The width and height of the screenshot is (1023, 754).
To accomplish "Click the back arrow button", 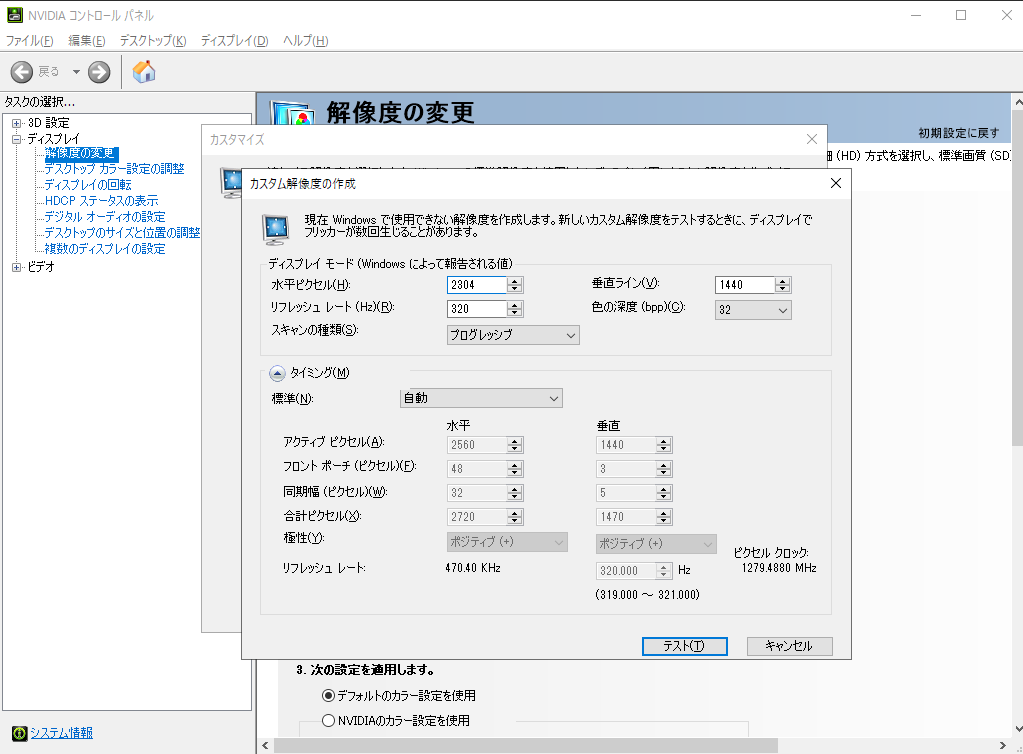I will tap(22, 71).
